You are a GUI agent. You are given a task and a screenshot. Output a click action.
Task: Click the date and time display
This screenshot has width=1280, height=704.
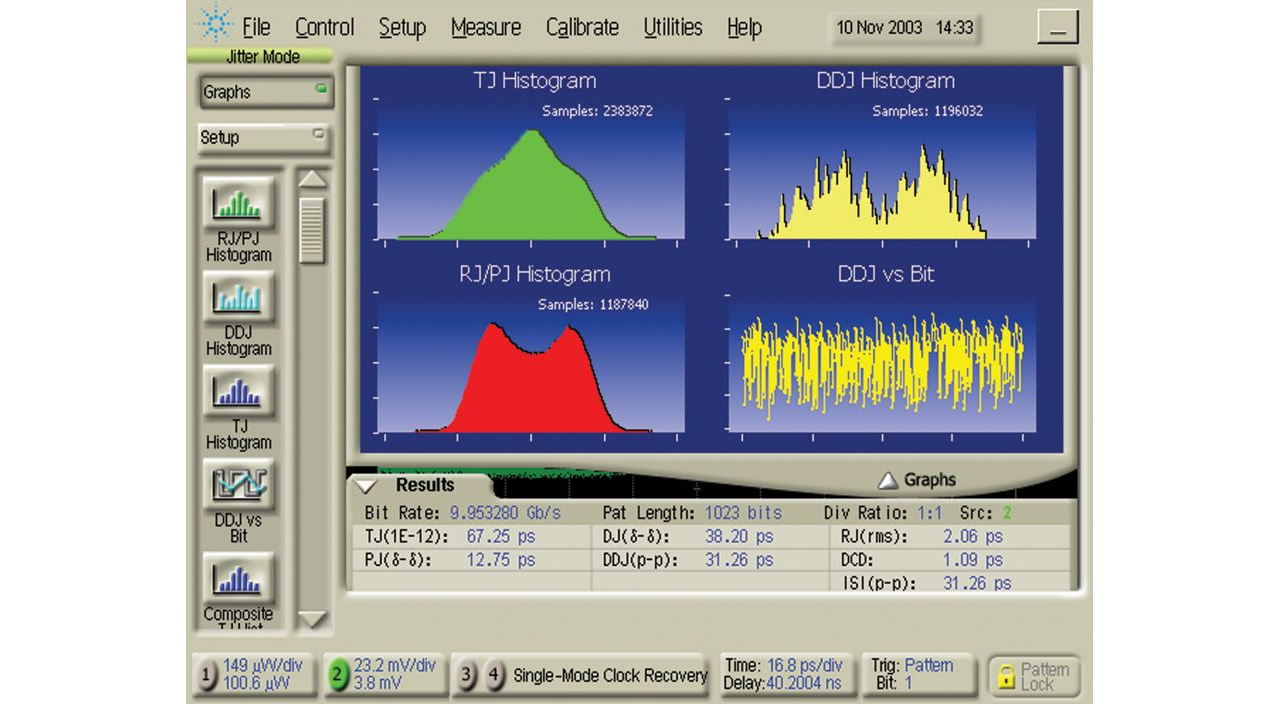click(x=905, y=28)
